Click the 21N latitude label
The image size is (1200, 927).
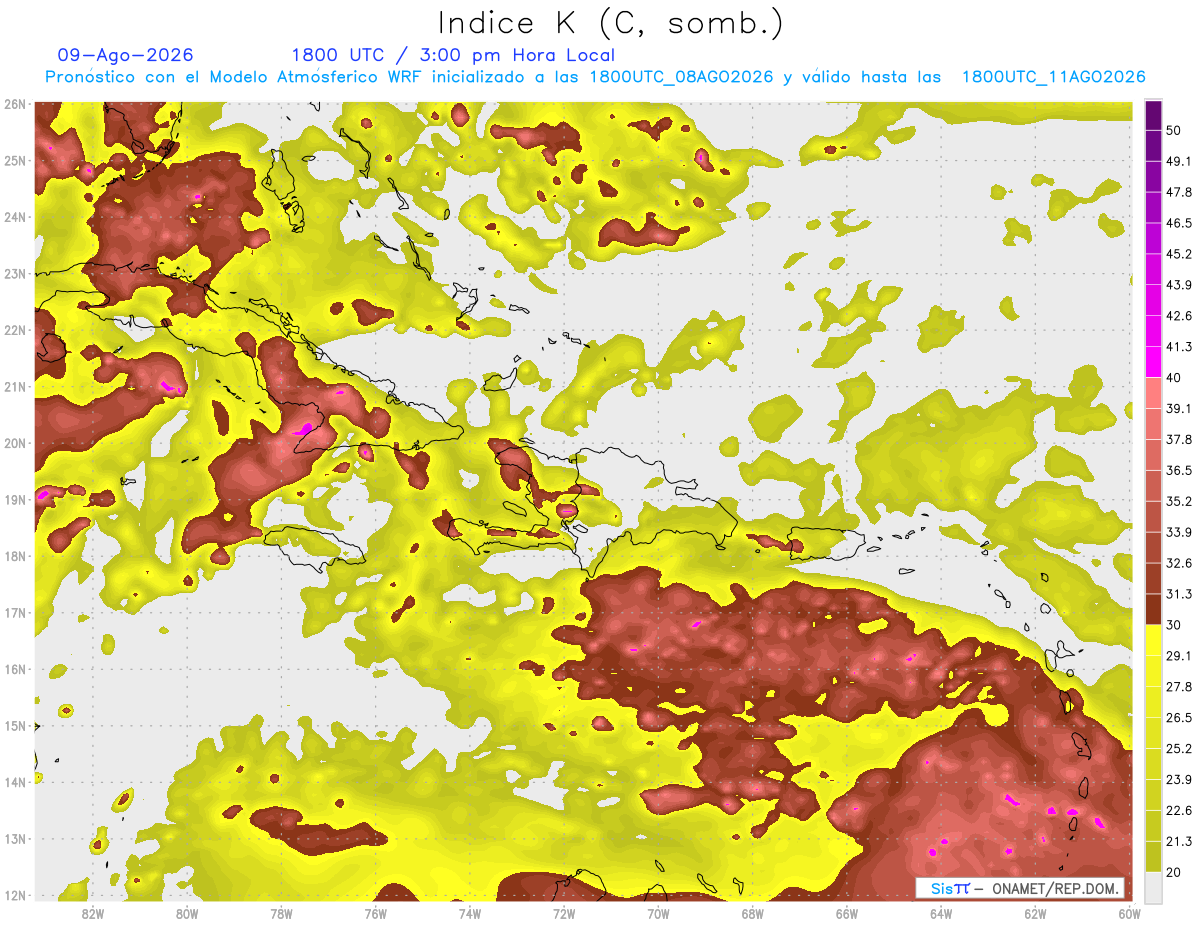pyautogui.click(x=15, y=386)
